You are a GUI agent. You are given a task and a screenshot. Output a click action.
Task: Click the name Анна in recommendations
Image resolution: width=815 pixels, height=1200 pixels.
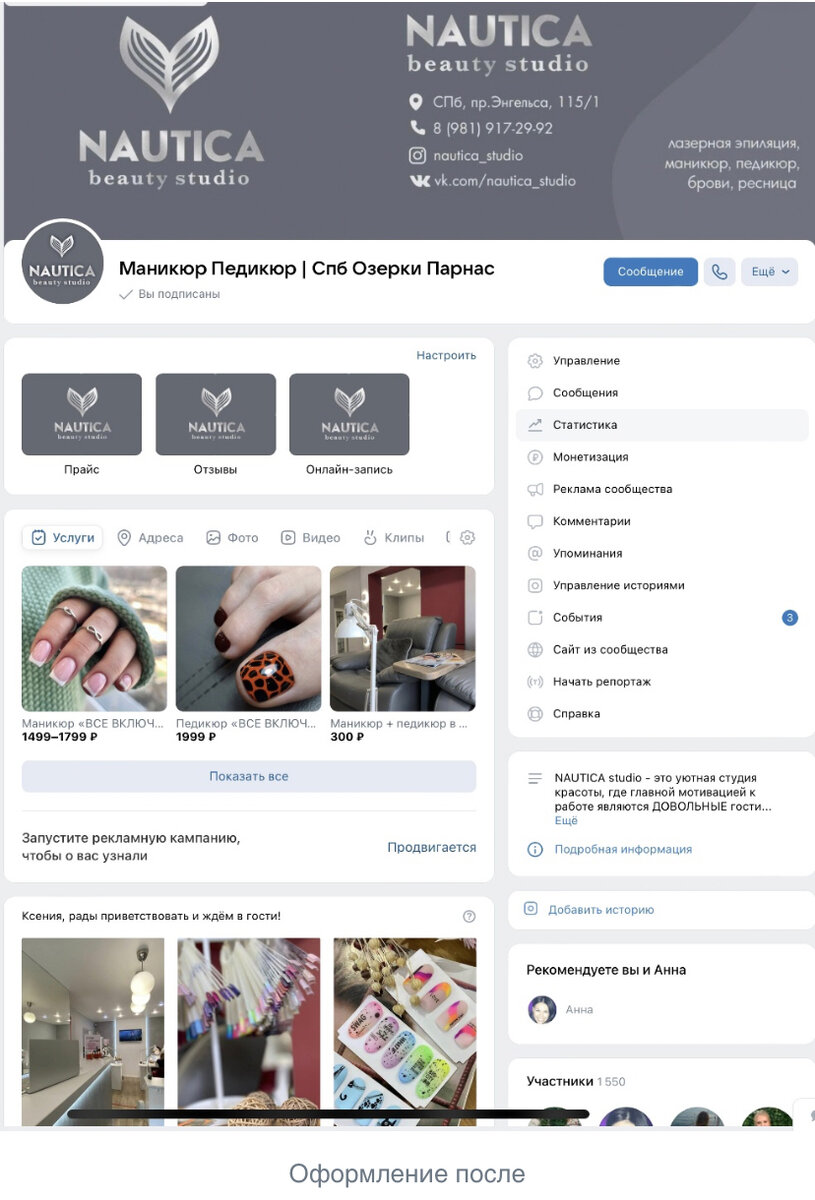(579, 1010)
